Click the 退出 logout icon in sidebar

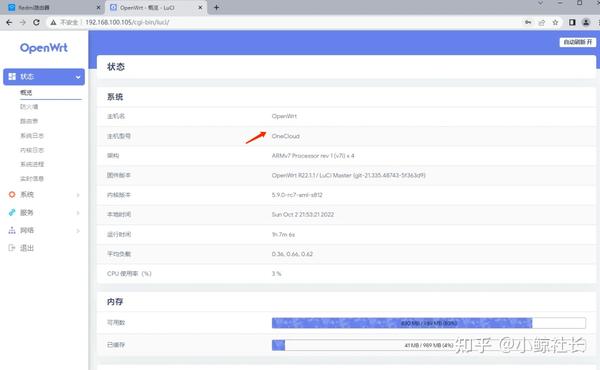coord(12,248)
